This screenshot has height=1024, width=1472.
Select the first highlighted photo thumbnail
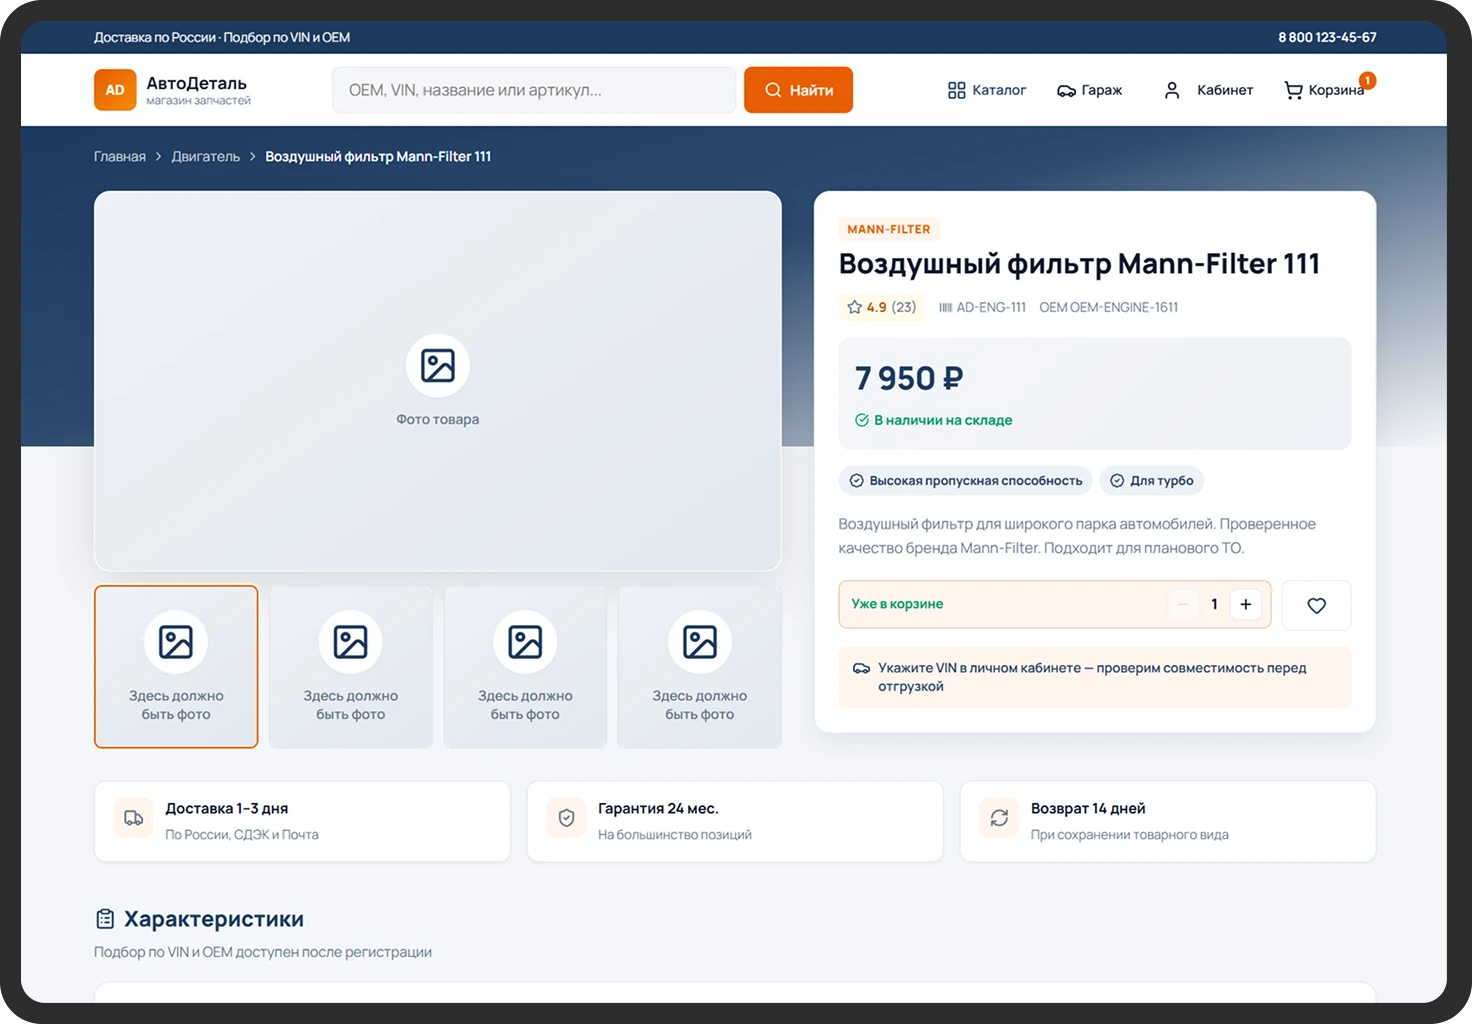pyautogui.click(x=176, y=667)
